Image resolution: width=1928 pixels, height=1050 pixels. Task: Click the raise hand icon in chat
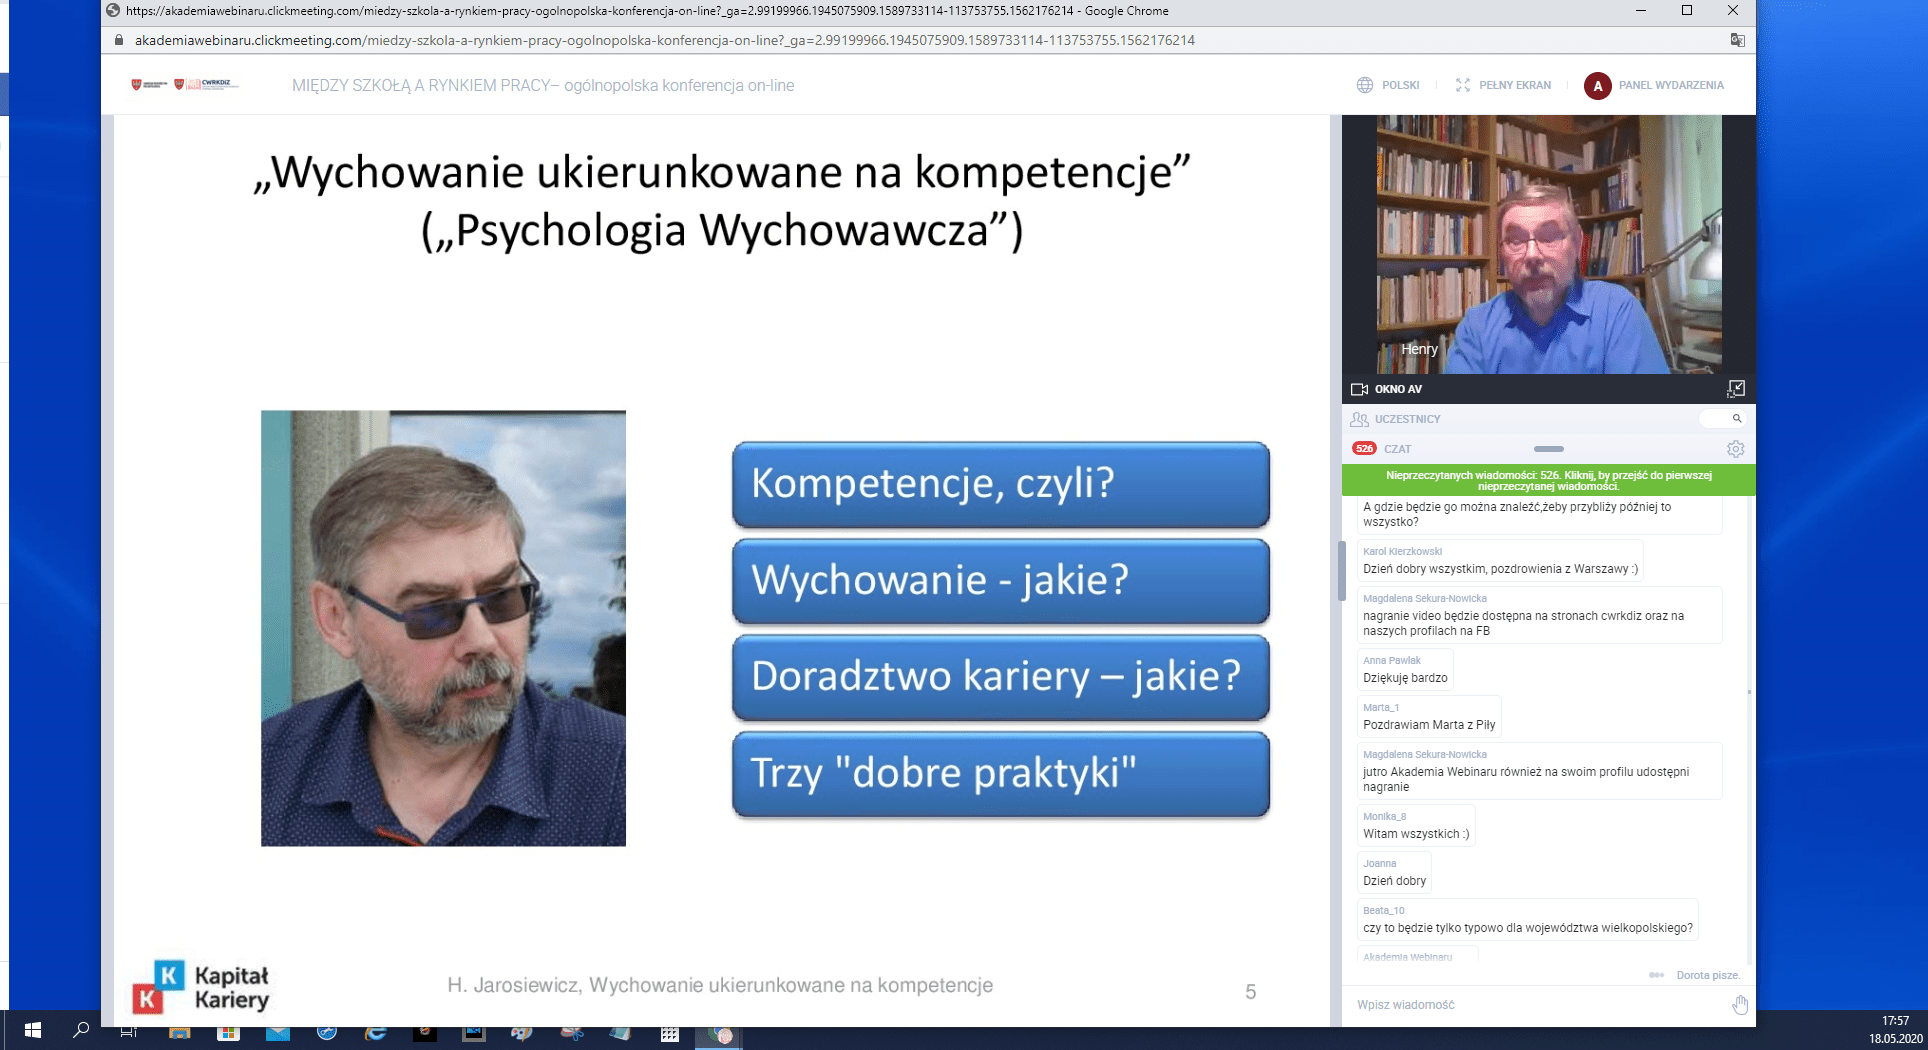pos(1740,1005)
